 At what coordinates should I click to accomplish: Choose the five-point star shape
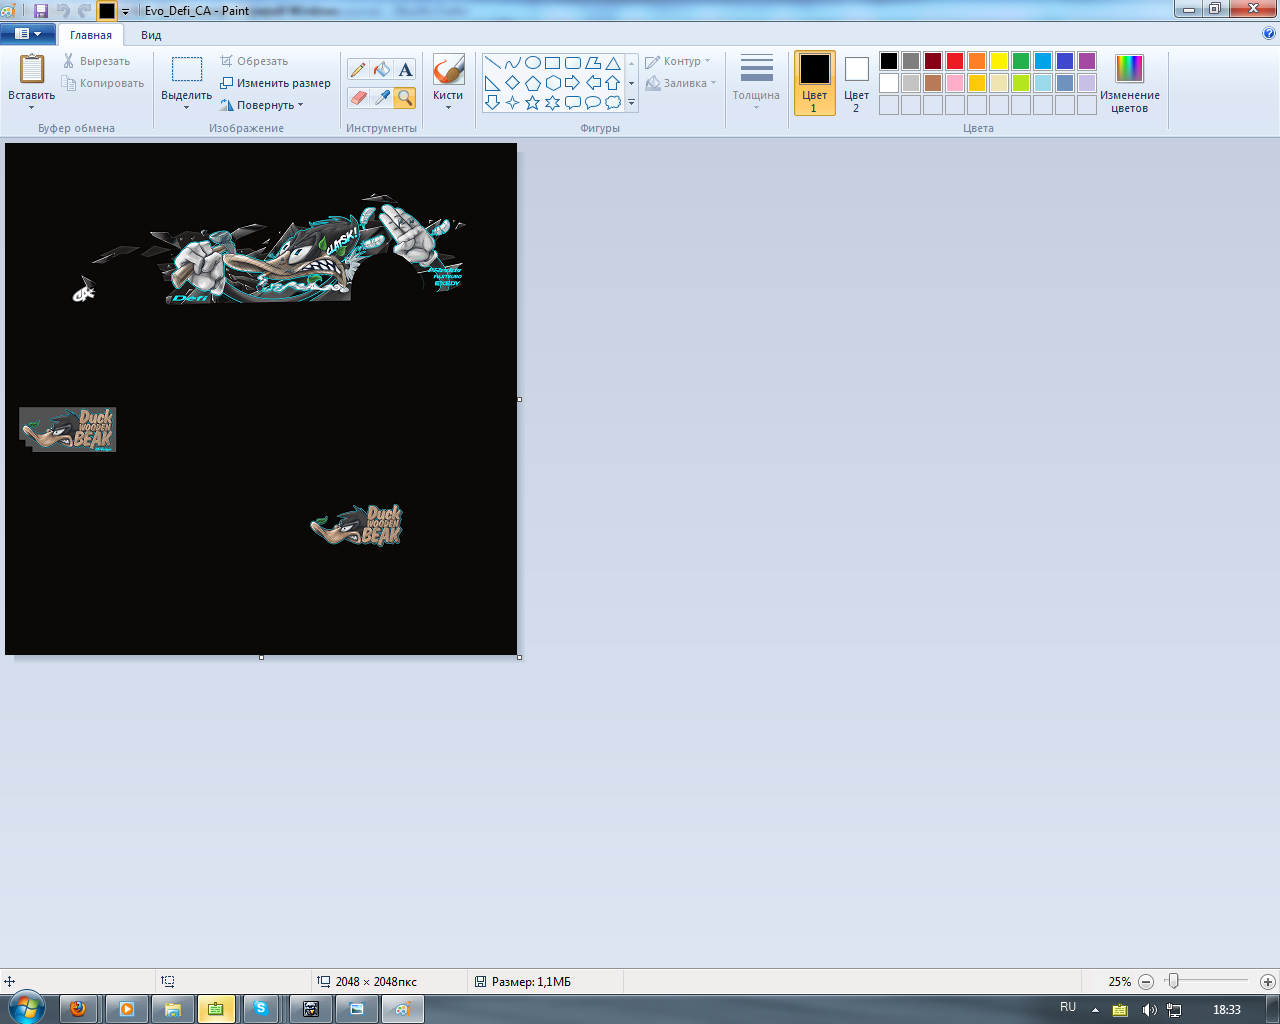533,102
